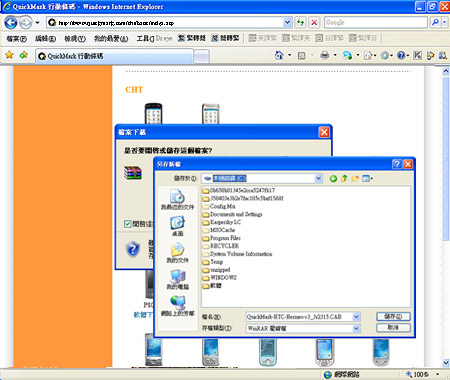
Task: Expand the Save as type dropdown arrow
Action: pos(356,328)
